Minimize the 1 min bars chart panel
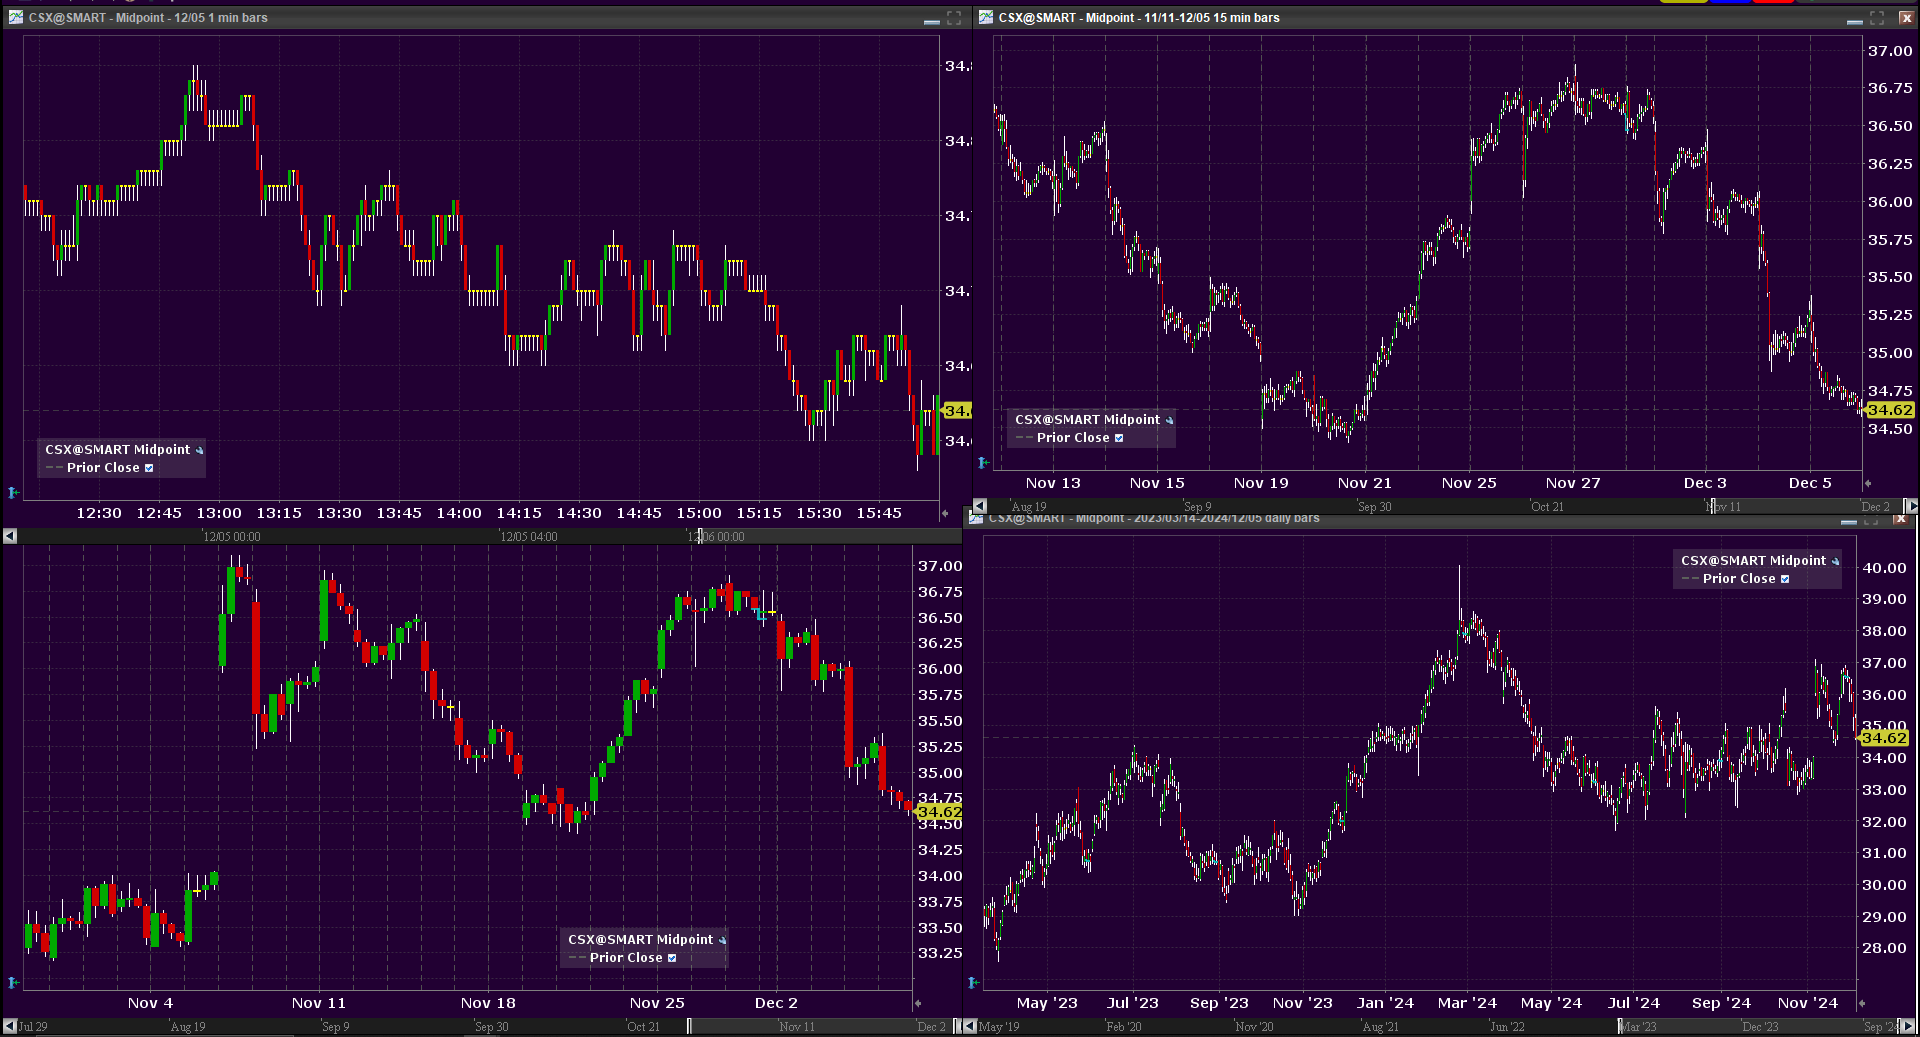The width and height of the screenshot is (1920, 1037). 931,19
